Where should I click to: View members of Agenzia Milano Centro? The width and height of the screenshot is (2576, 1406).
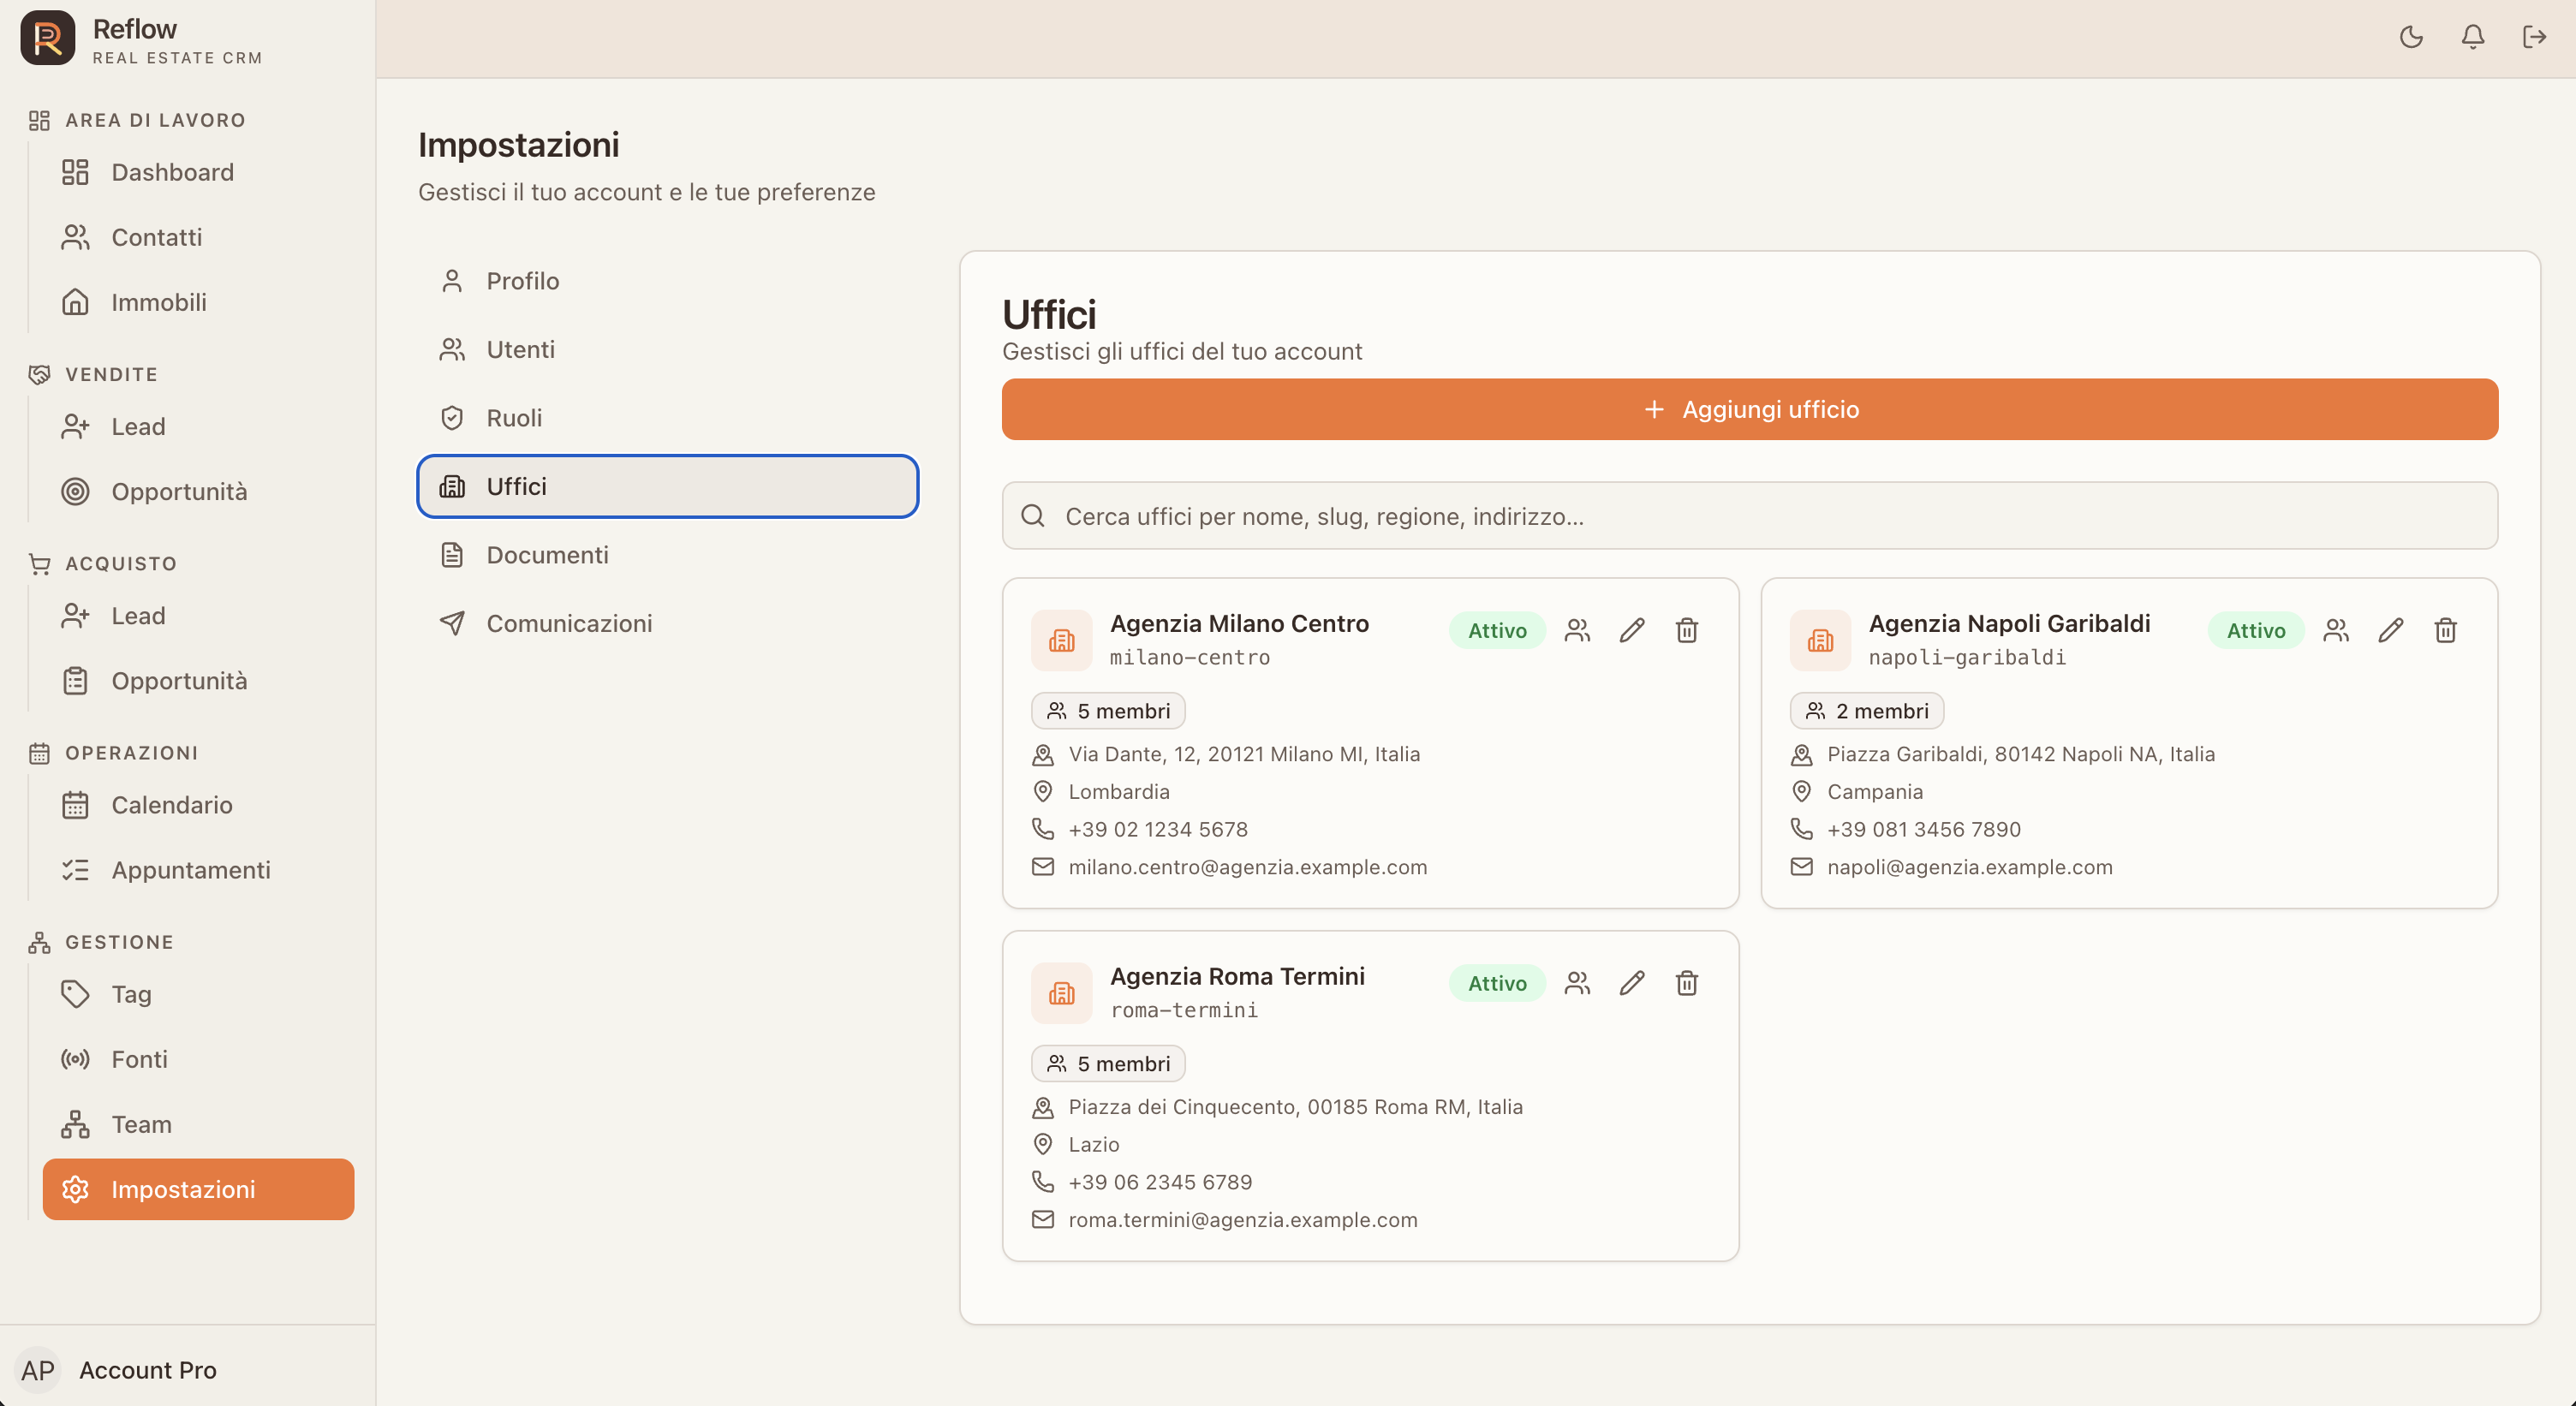click(x=1577, y=630)
